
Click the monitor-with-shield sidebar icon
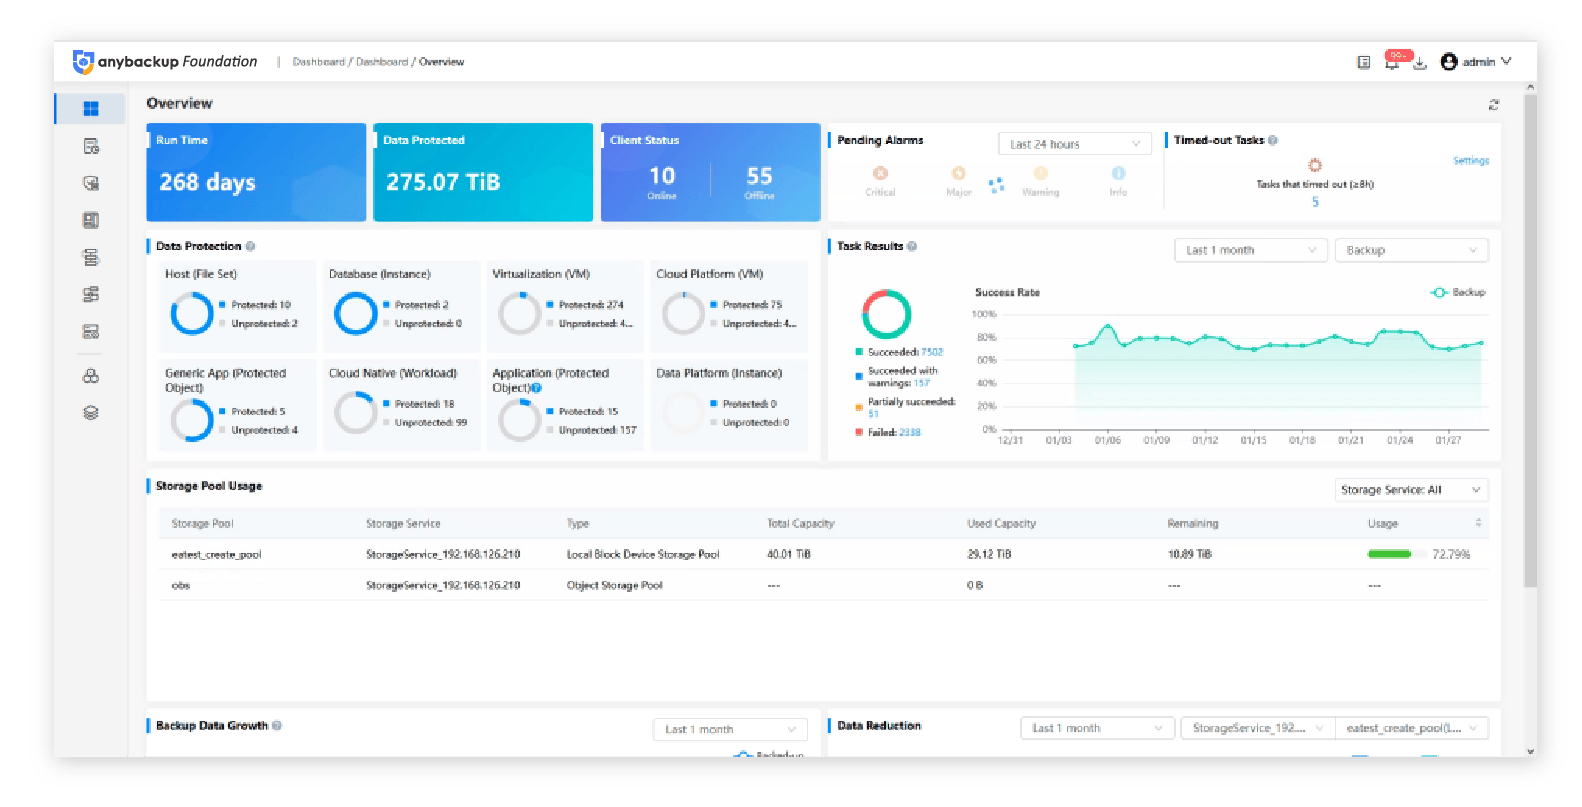pyautogui.click(x=91, y=183)
